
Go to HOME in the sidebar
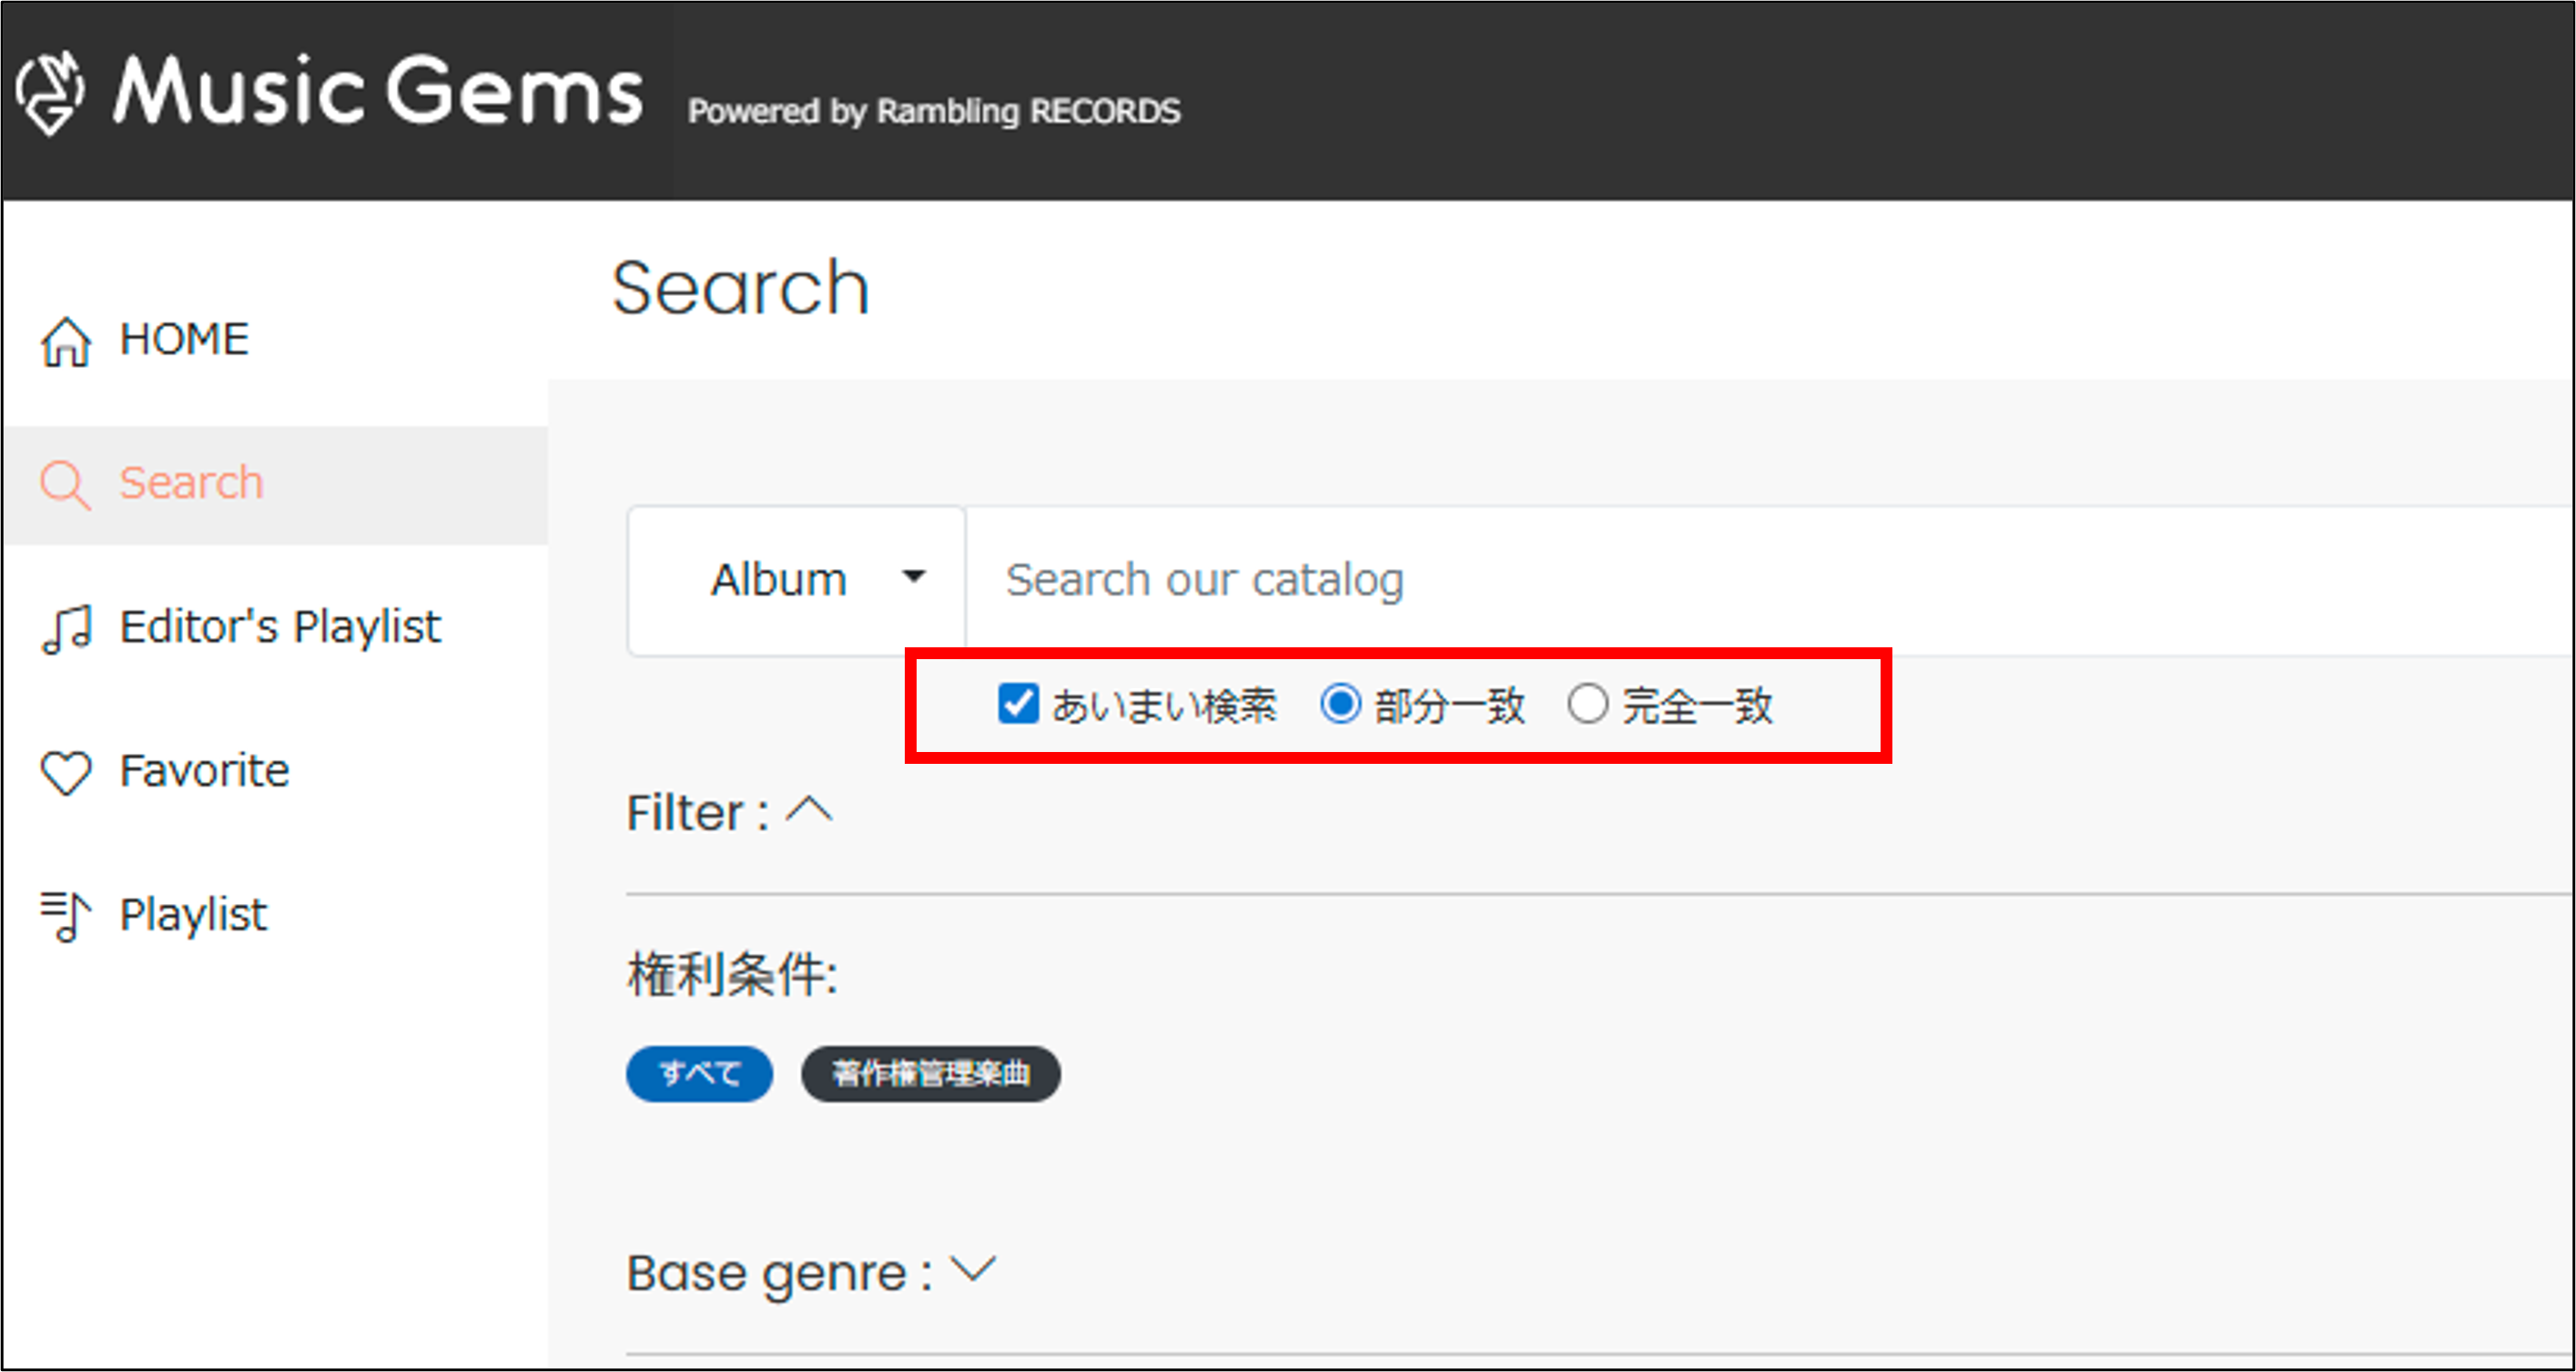click(x=184, y=340)
